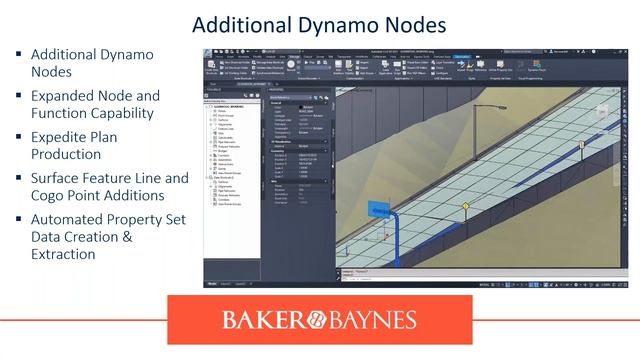Collapse the Geometry properties section
The height and width of the screenshot is (360, 640).
click(326, 151)
